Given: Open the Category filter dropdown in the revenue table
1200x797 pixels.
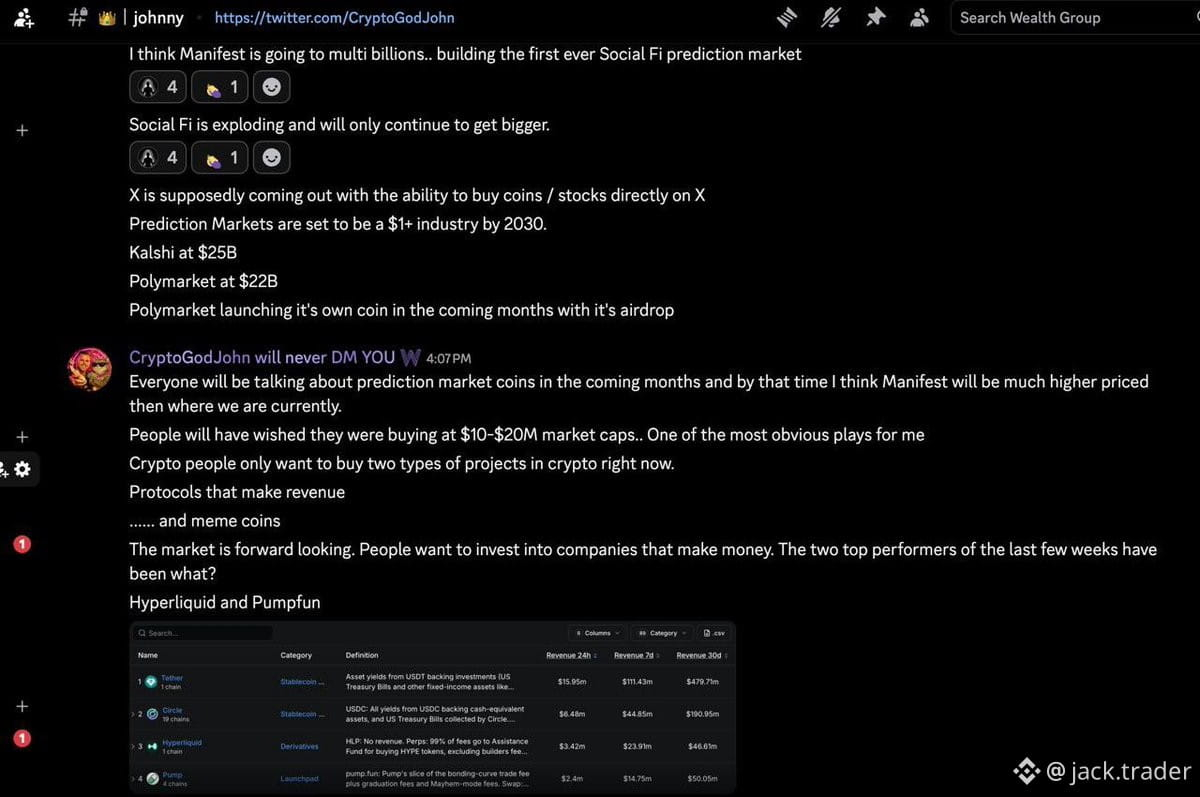Looking at the screenshot, I should coord(663,633).
